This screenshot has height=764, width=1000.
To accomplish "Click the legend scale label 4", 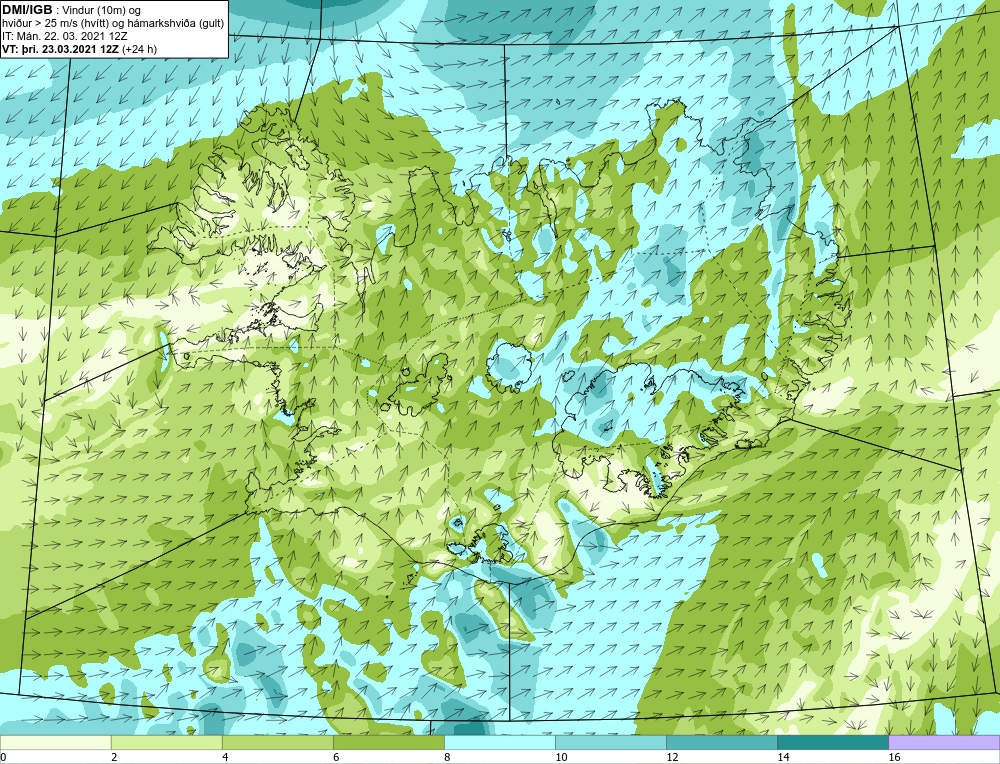I will tap(225, 757).
